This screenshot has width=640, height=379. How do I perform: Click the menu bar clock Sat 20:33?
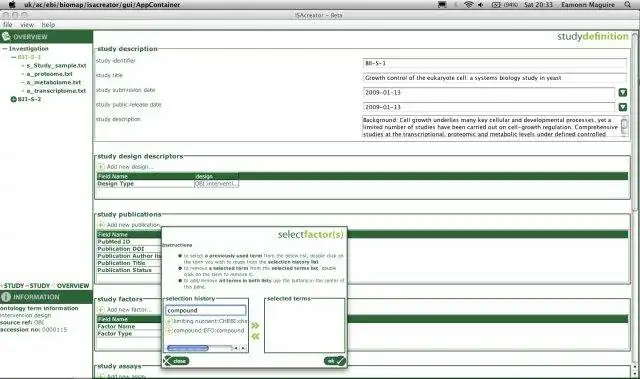pos(538,4)
